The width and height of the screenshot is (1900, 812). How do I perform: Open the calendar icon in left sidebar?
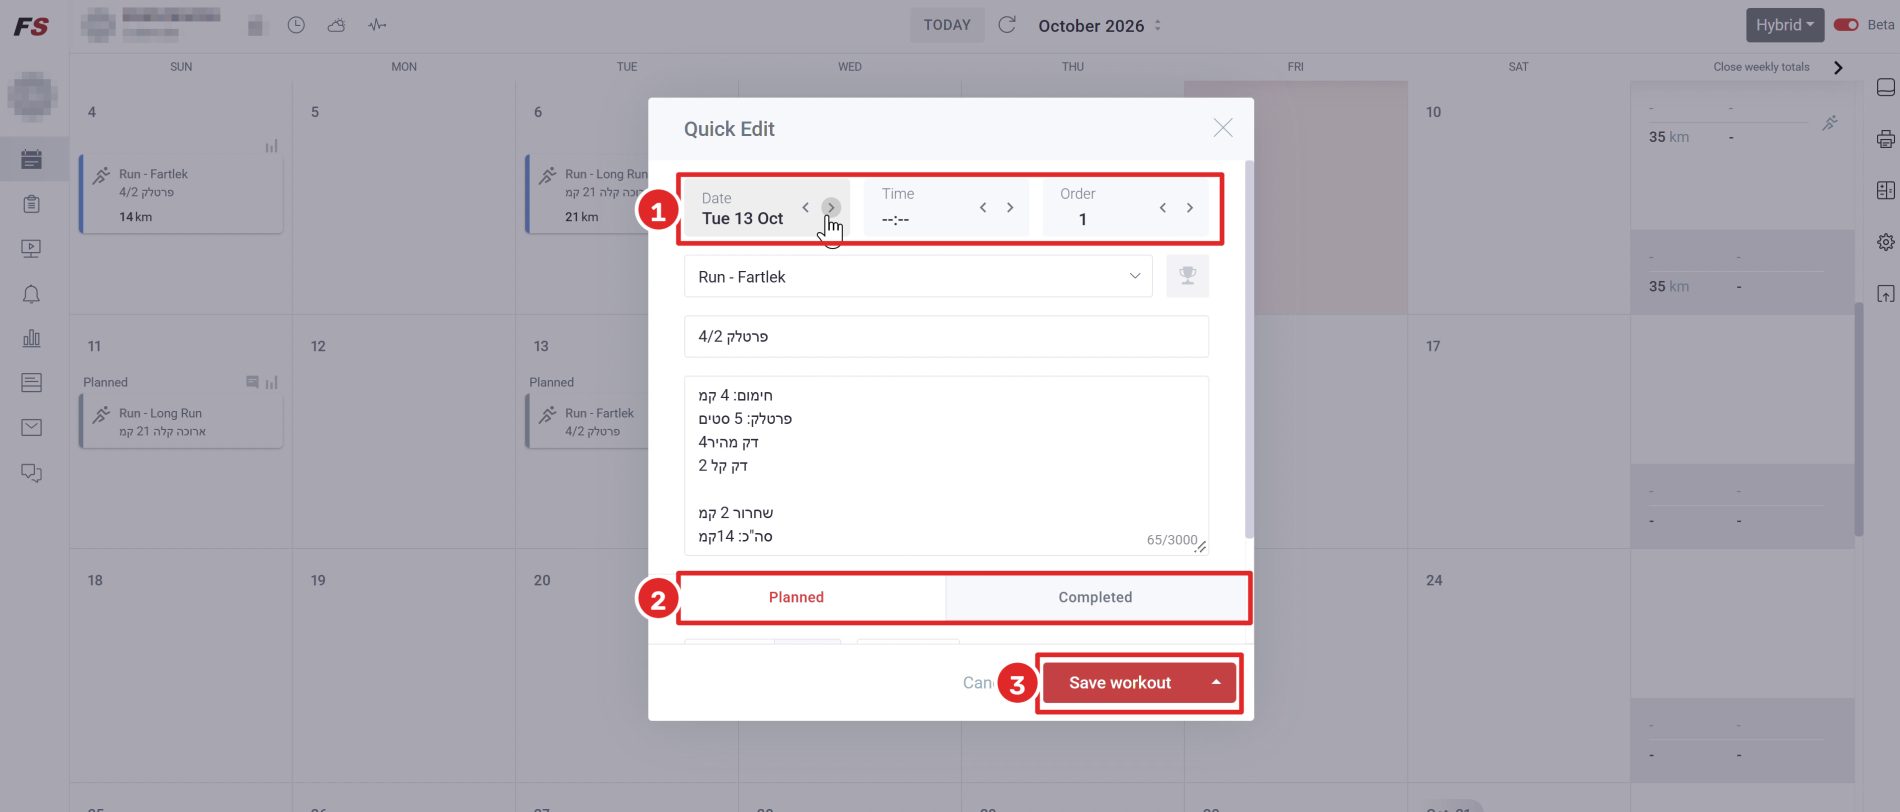[x=31, y=159]
